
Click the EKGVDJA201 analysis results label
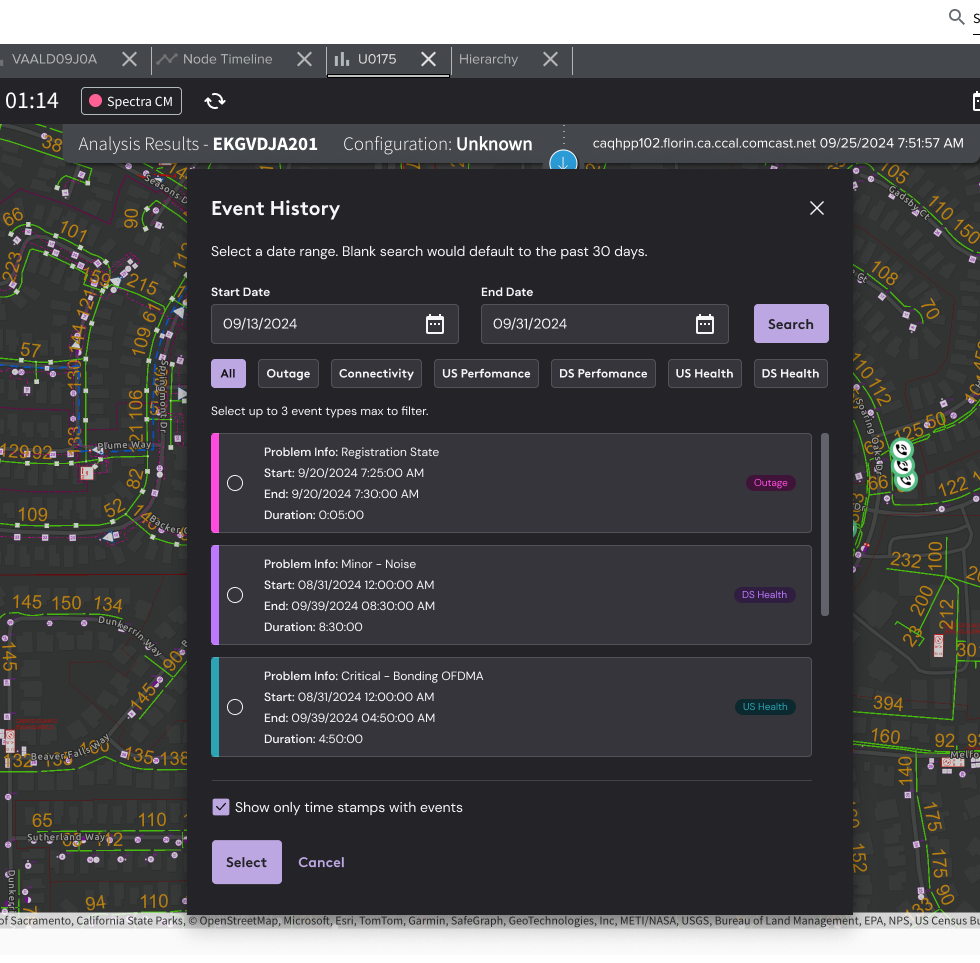[265, 144]
